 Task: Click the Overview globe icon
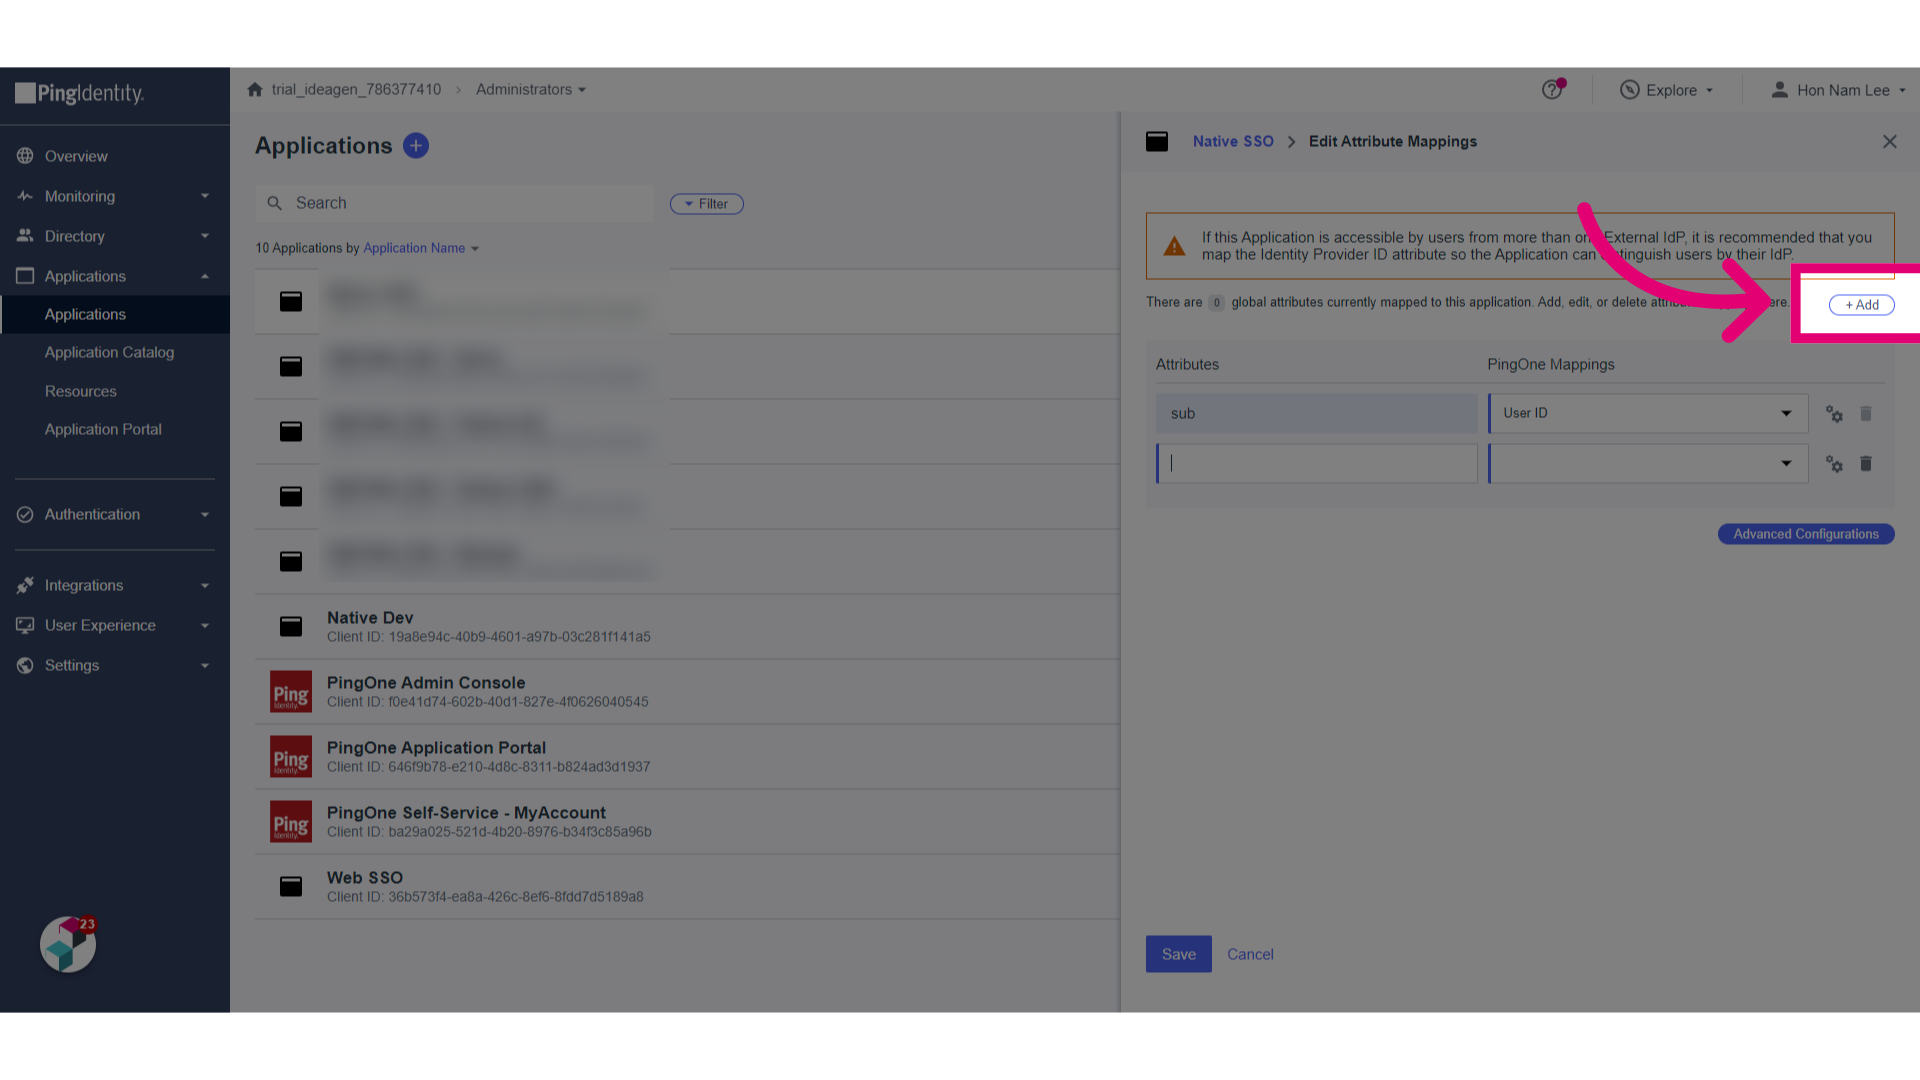(25, 156)
